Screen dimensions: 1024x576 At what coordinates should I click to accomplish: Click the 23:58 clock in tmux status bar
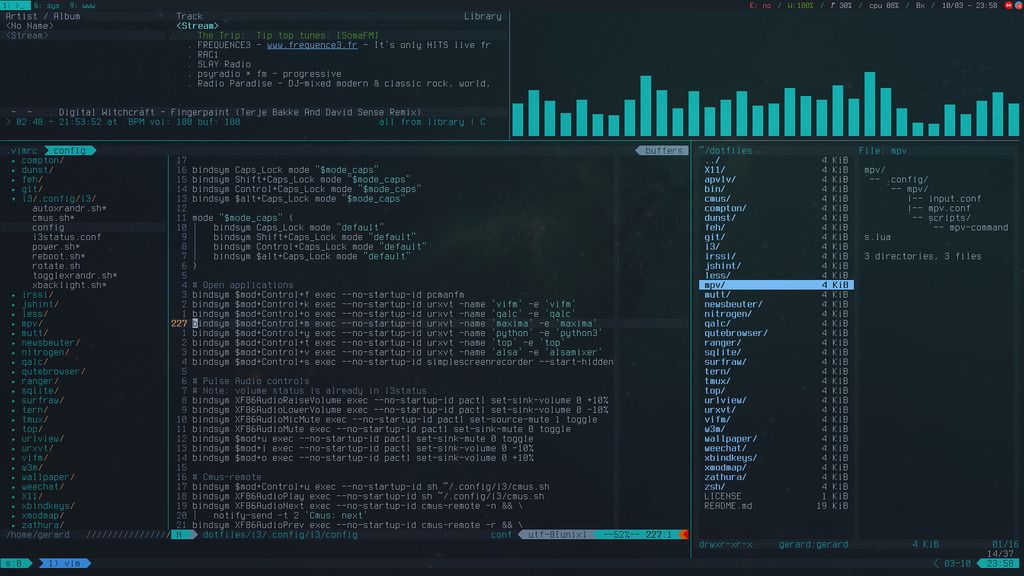pyautogui.click(x=1000, y=563)
